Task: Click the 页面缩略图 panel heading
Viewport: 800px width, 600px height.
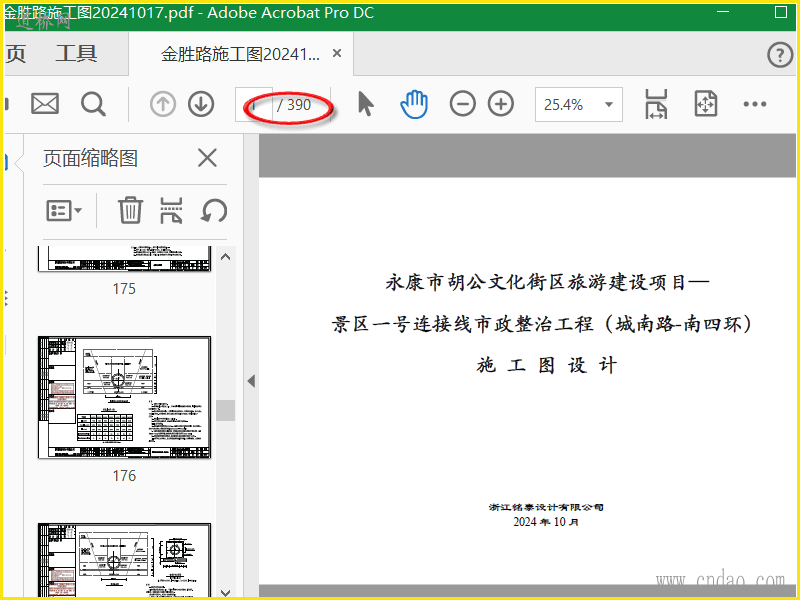Action: point(90,158)
